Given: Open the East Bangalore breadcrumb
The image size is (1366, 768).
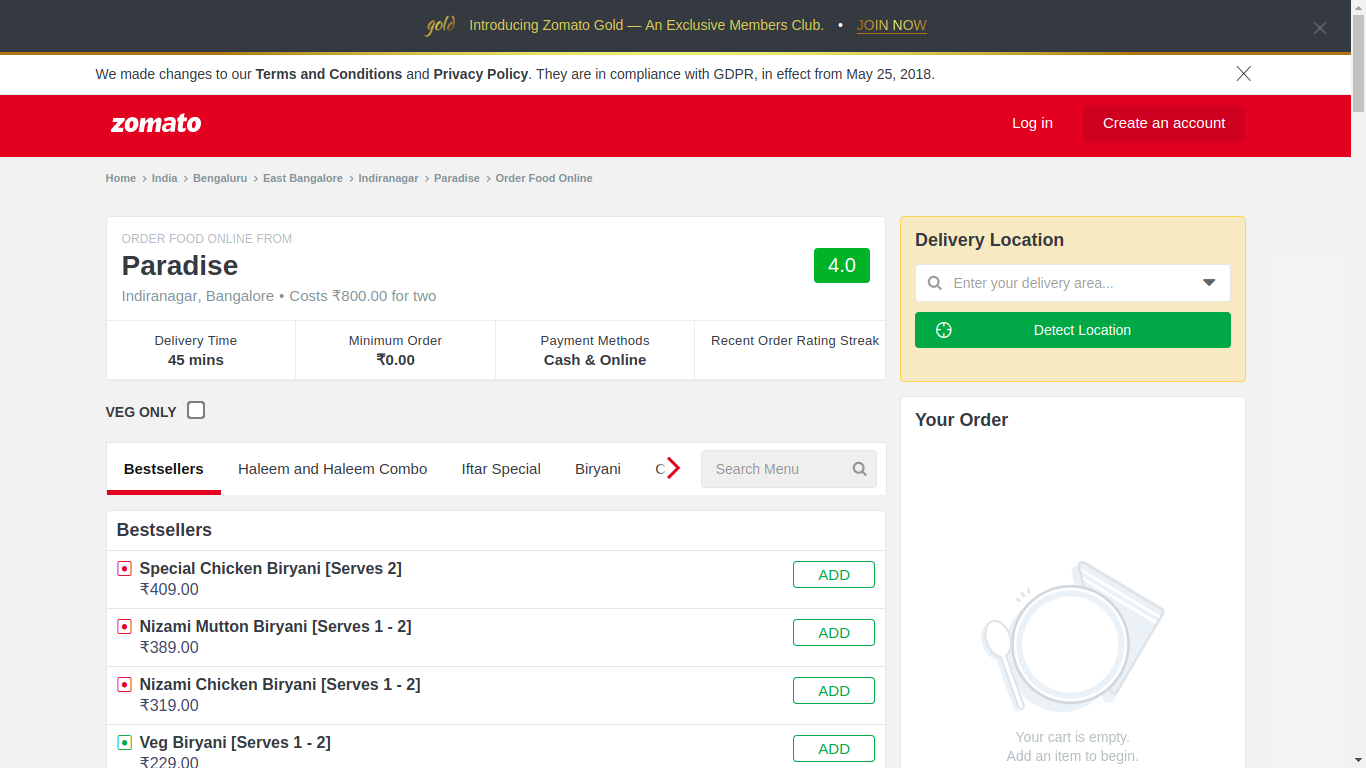Looking at the screenshot, I should point(303,178).
